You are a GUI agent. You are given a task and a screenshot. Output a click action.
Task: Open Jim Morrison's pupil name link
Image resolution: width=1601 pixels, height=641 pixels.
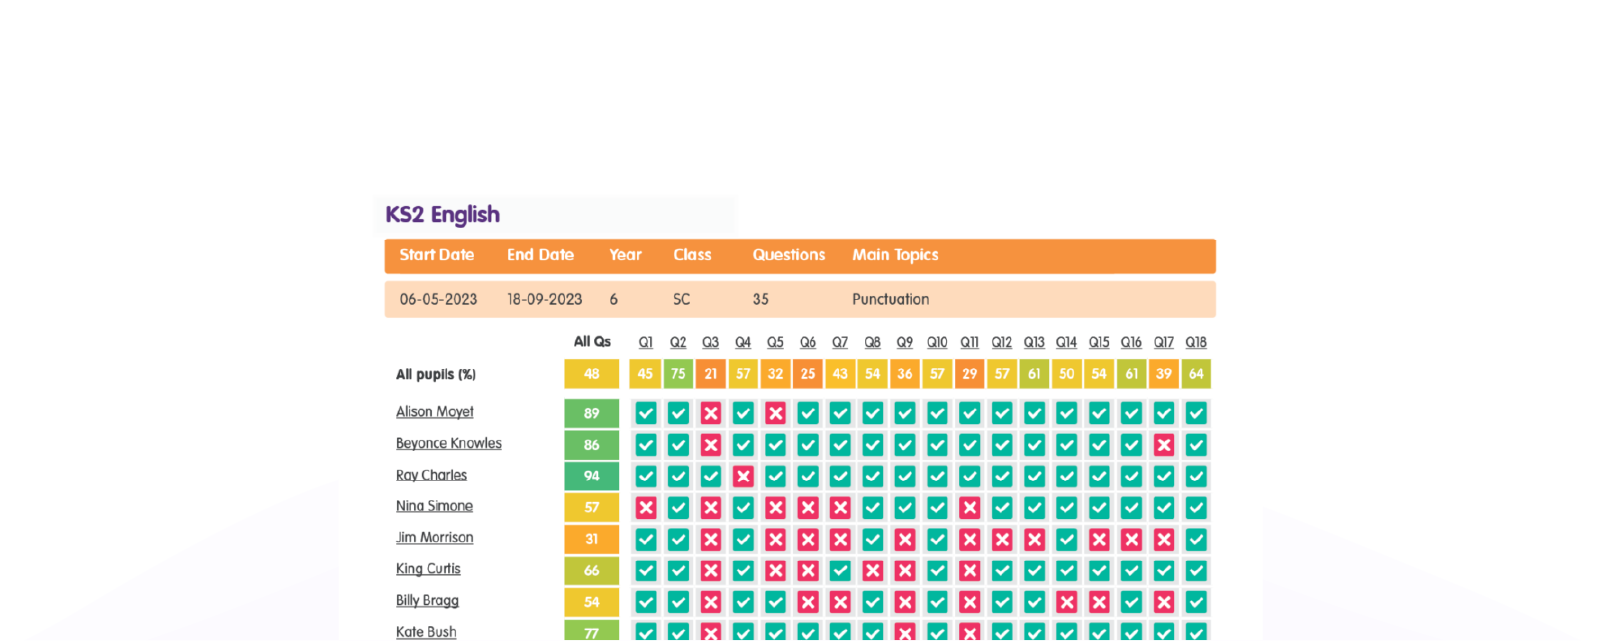tap(434, 538)
